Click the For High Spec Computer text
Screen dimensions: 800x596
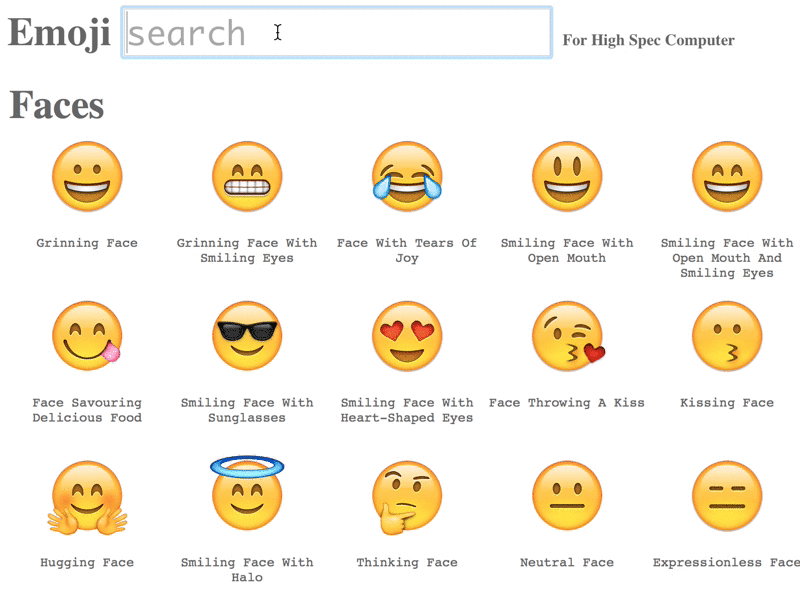tap(650, 41)
